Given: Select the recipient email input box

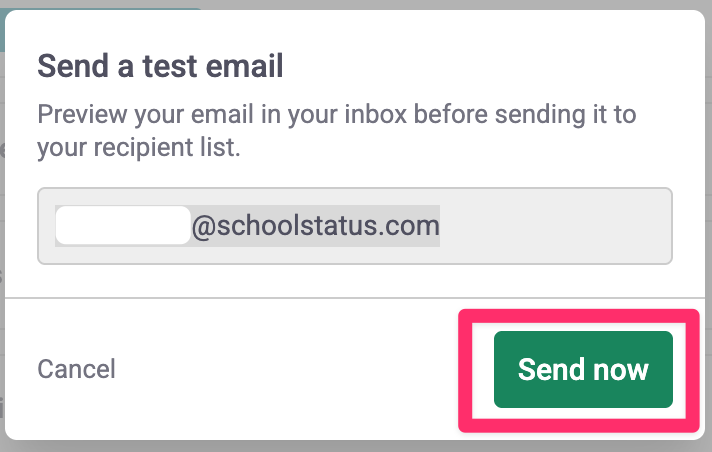Looking at the screenshot, I should coord(354,226).
